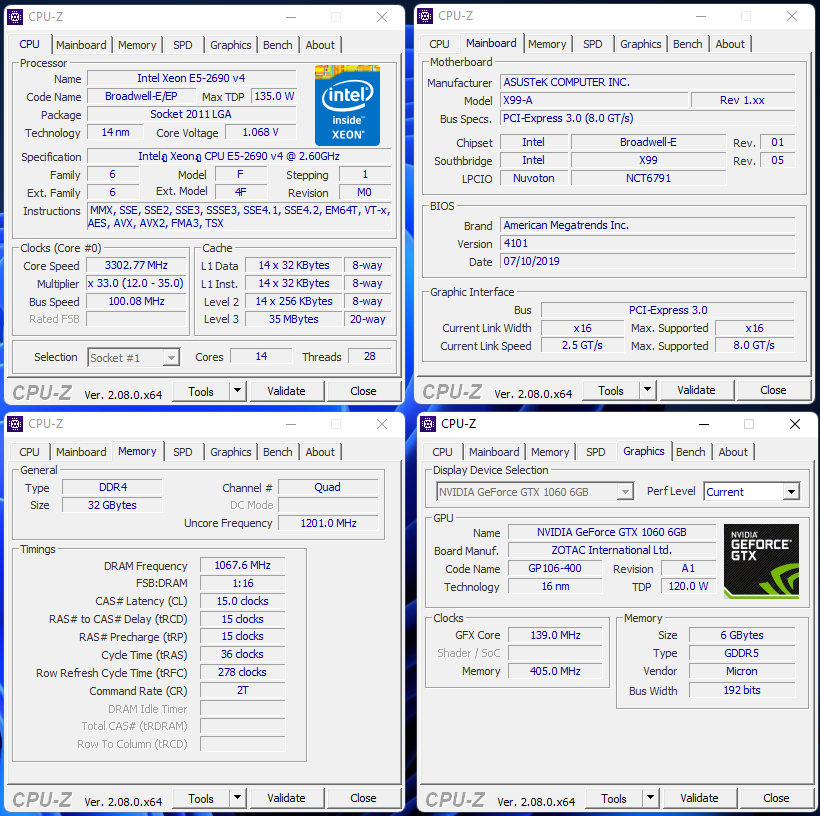
Task: Expand the Socket #1 selection dropdown
Action: [171, 358]
